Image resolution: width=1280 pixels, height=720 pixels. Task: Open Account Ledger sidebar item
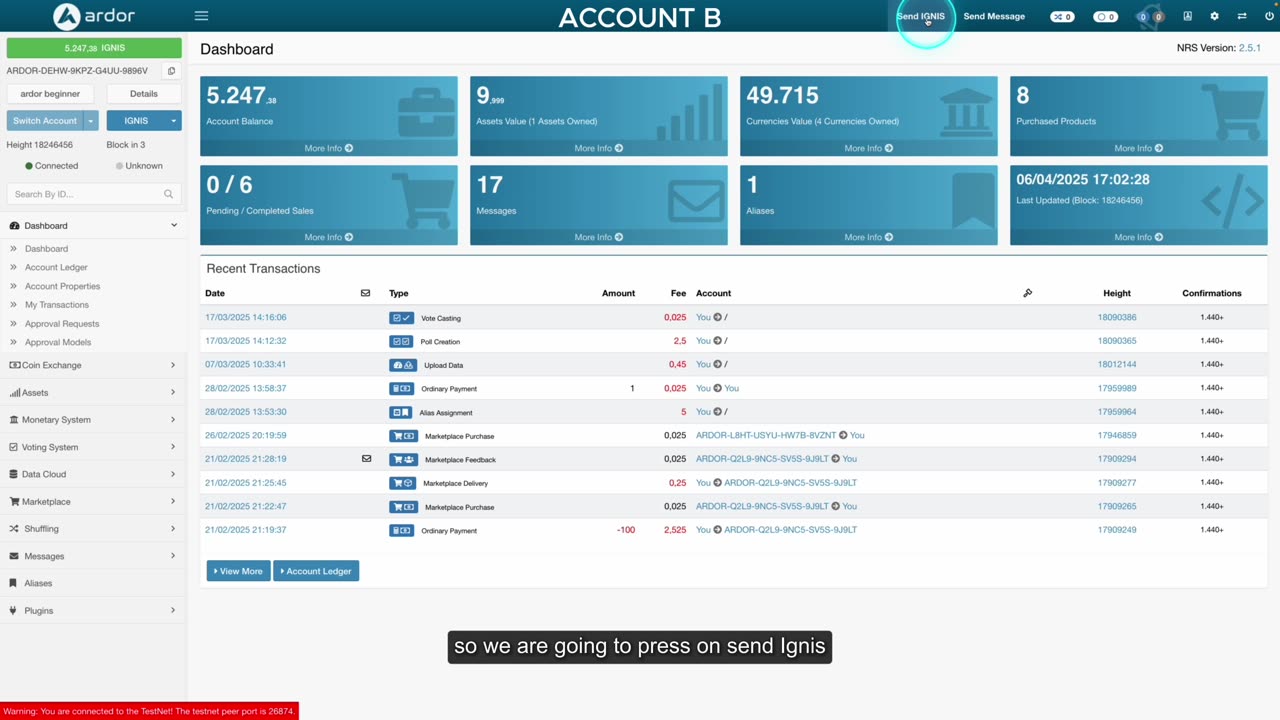pos(56,267)
